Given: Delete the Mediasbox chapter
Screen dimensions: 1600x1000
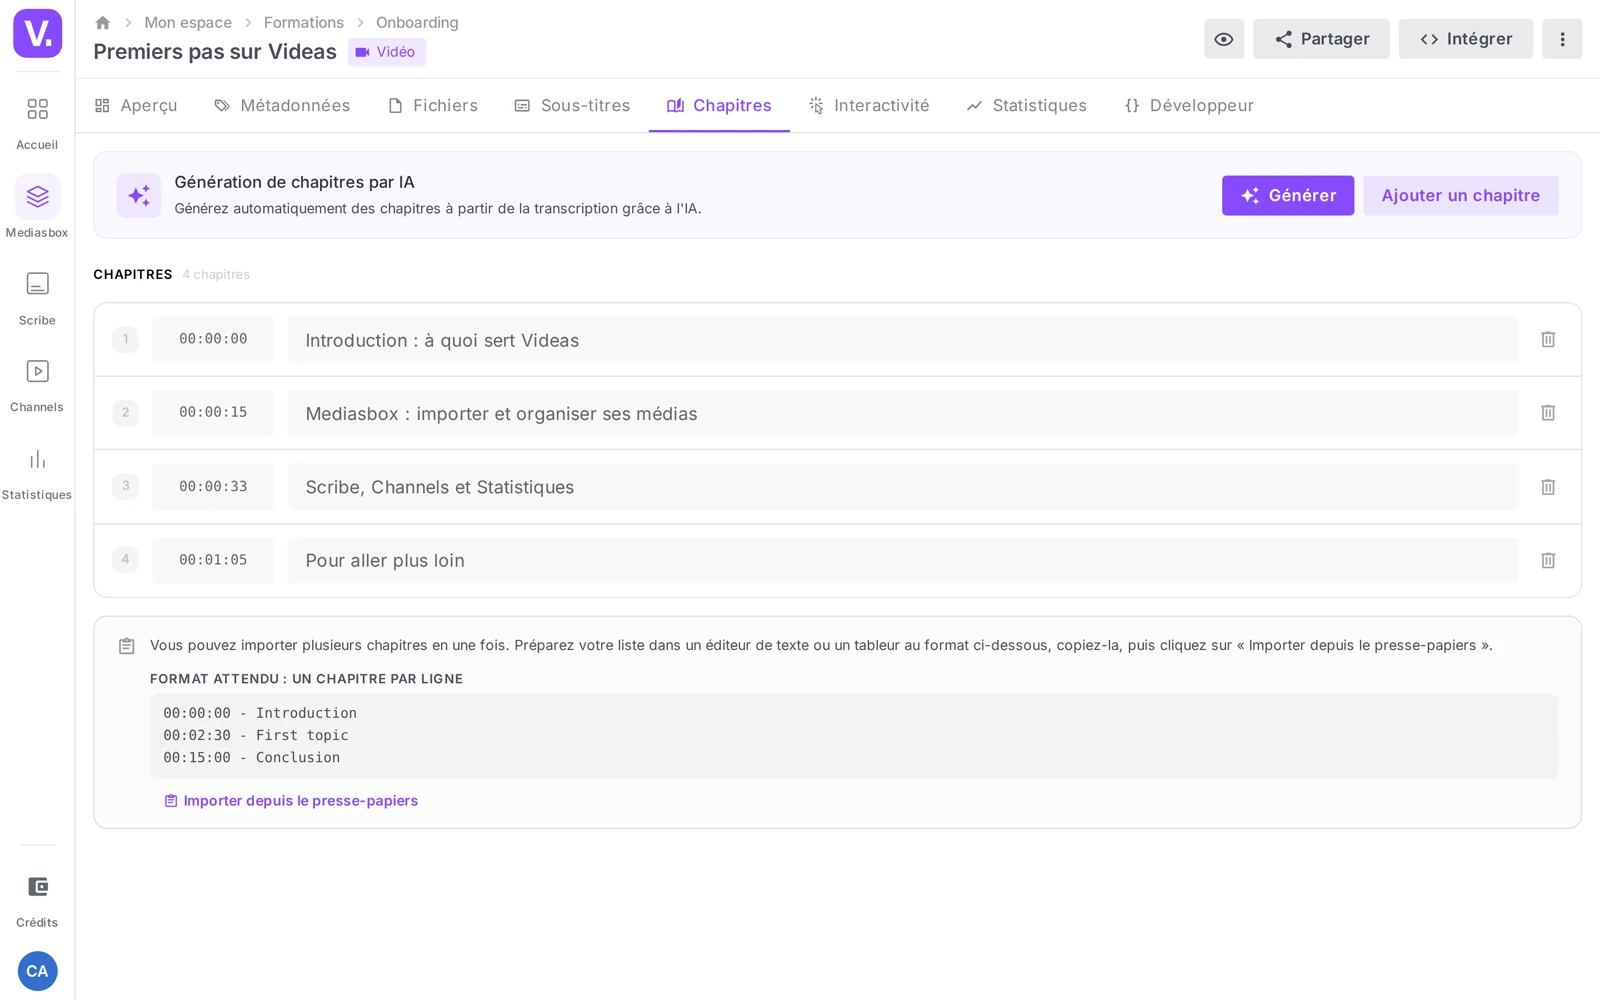Looking at the screenshot, I should coord(1548,412).
